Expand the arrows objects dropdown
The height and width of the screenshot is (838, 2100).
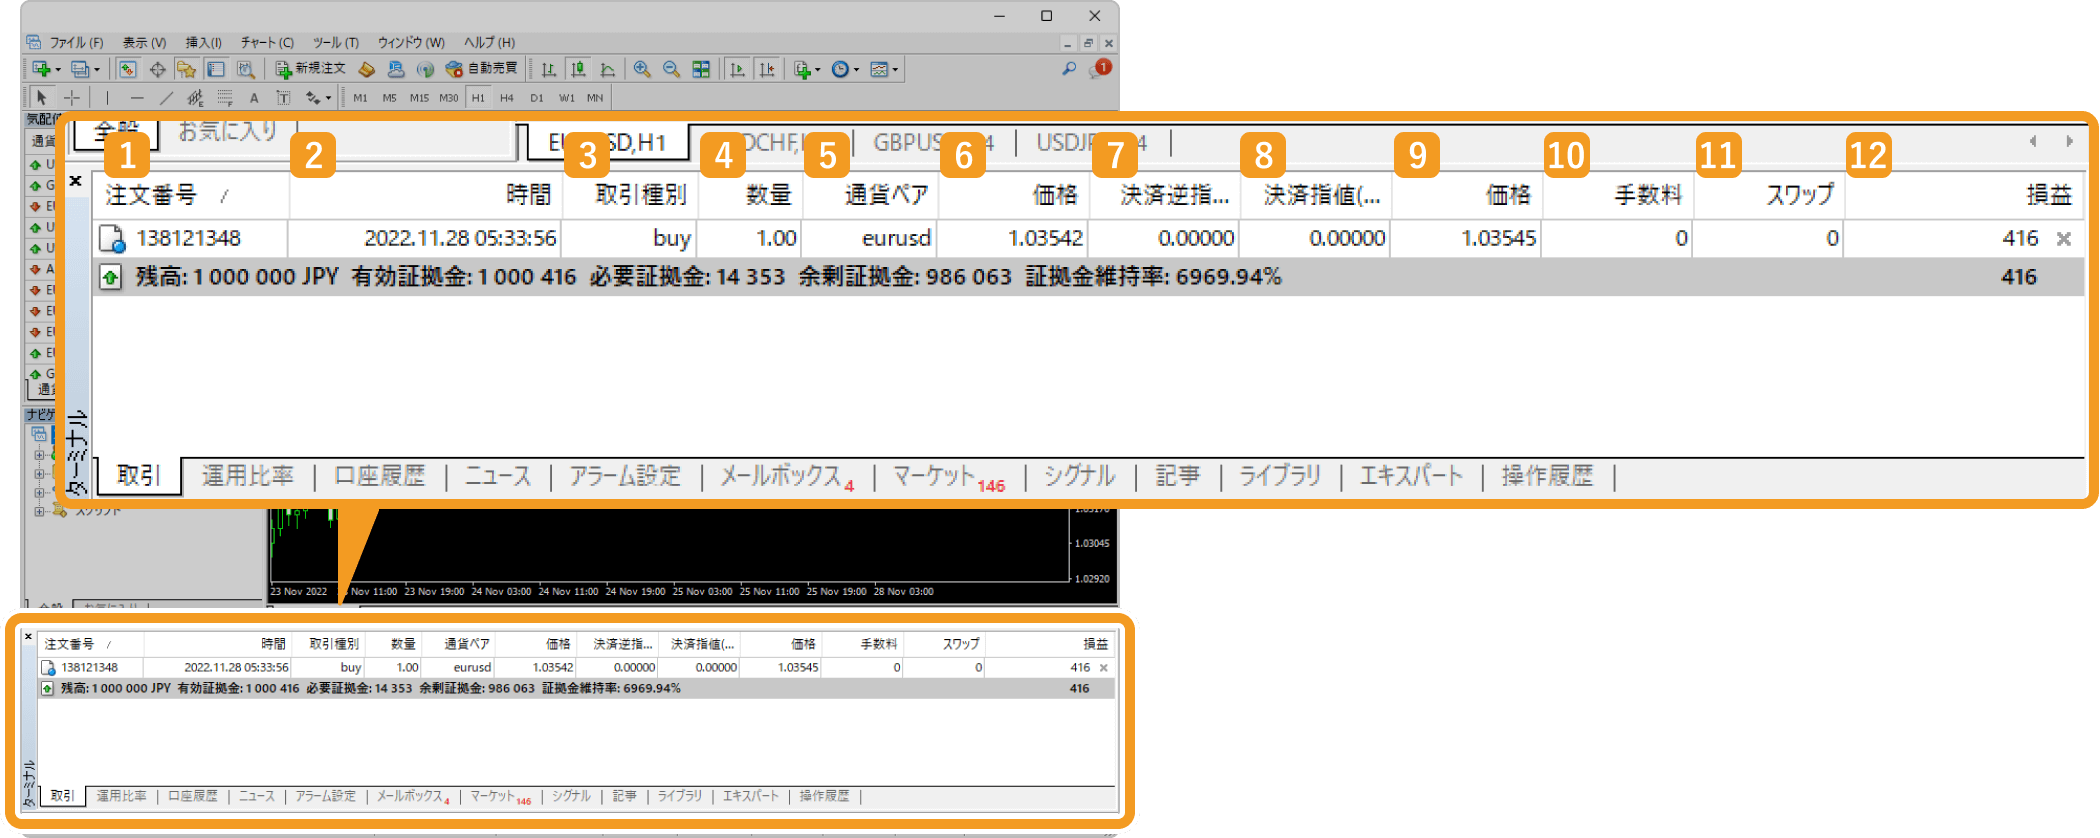[x=328, y=98]
